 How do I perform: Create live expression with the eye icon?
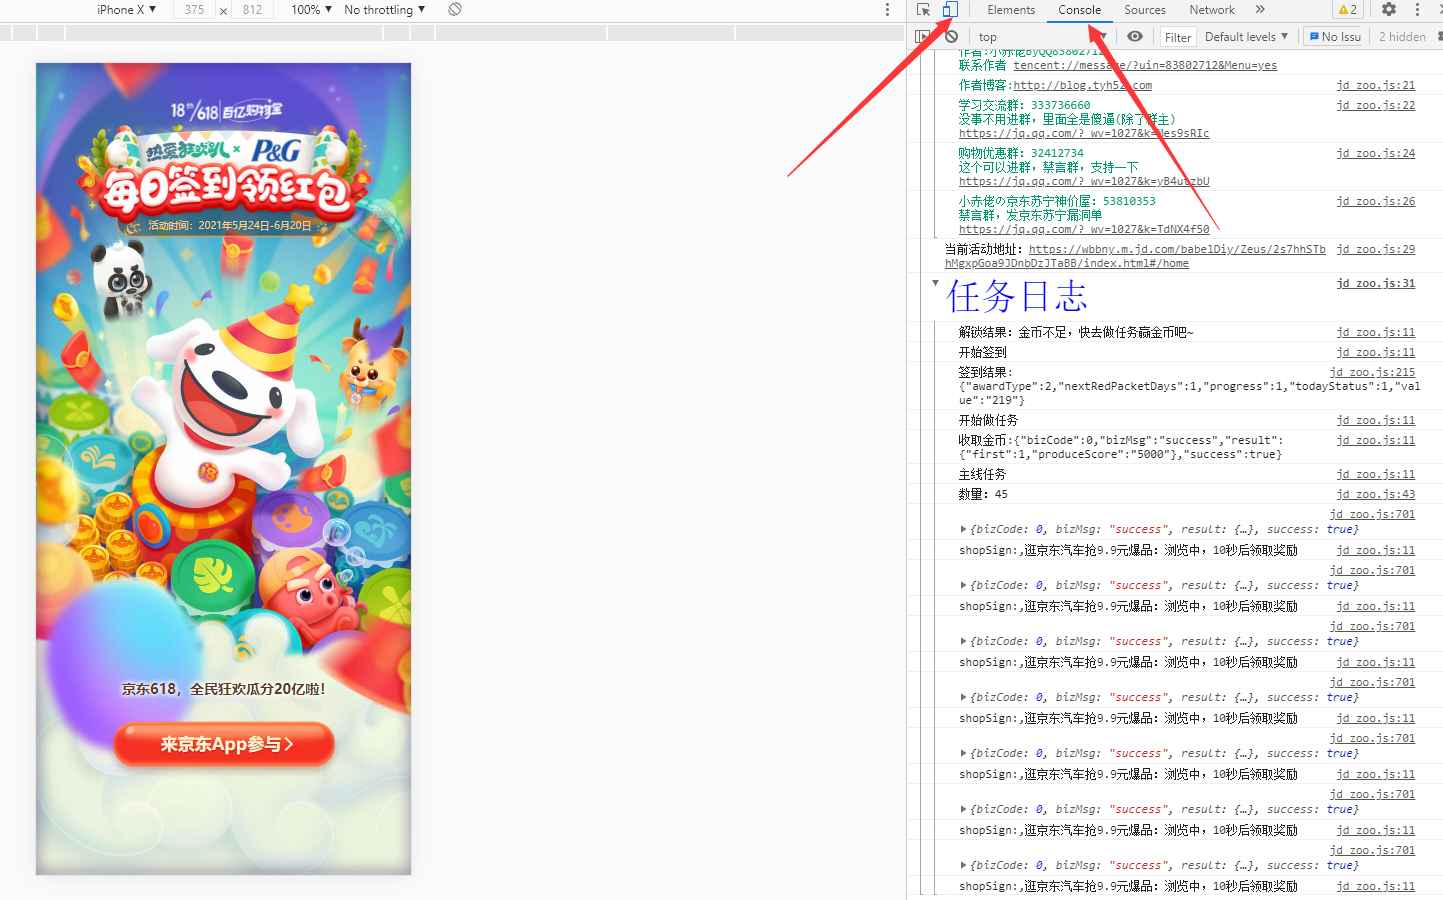point(1135,37)
